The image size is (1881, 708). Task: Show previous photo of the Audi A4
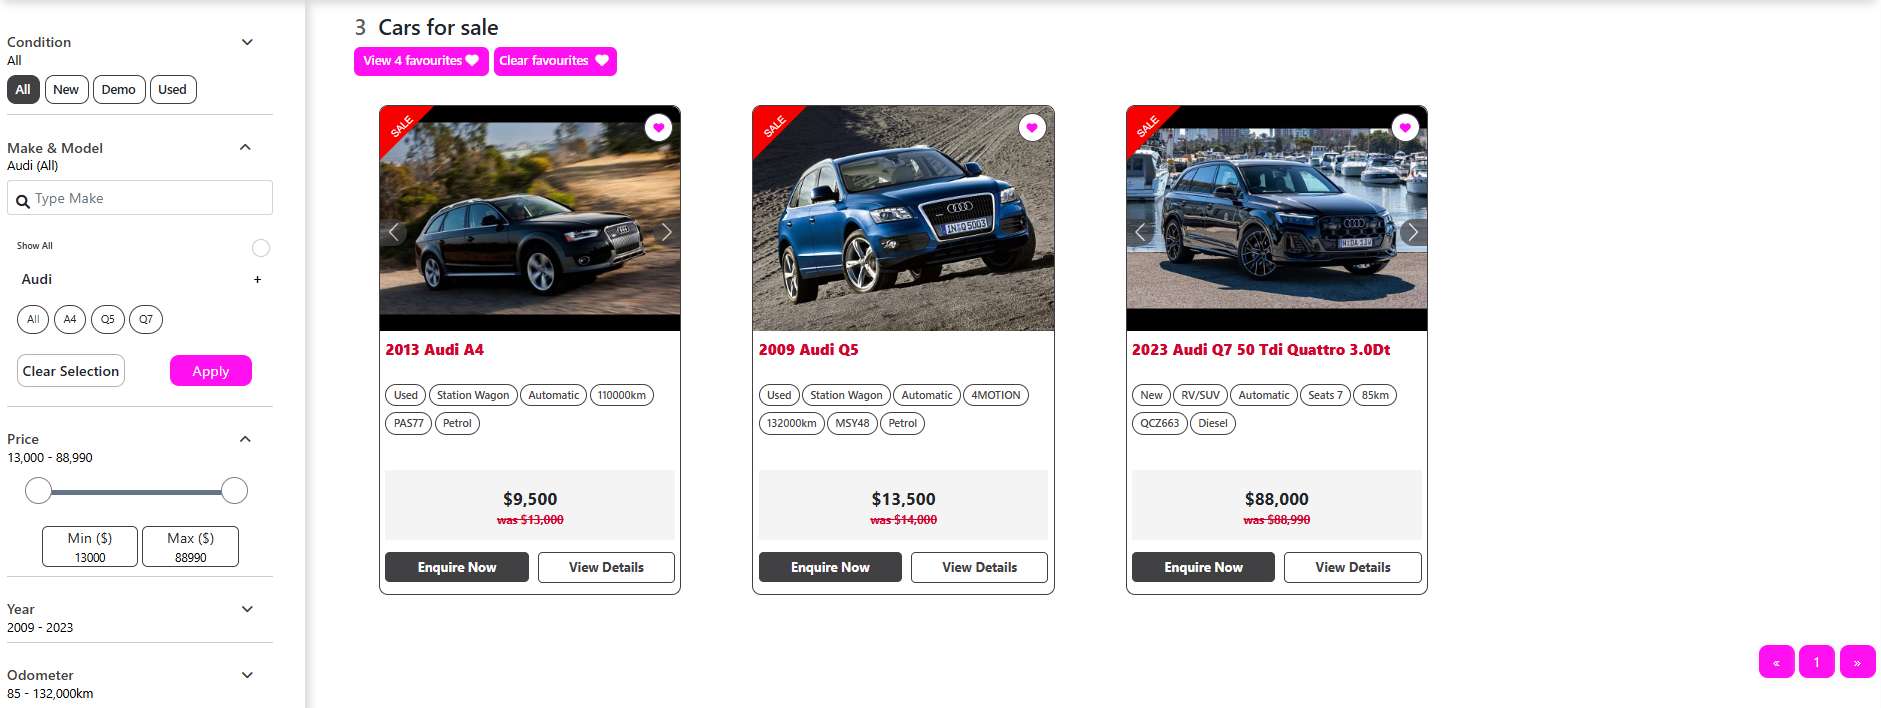(x=394, y=232)
